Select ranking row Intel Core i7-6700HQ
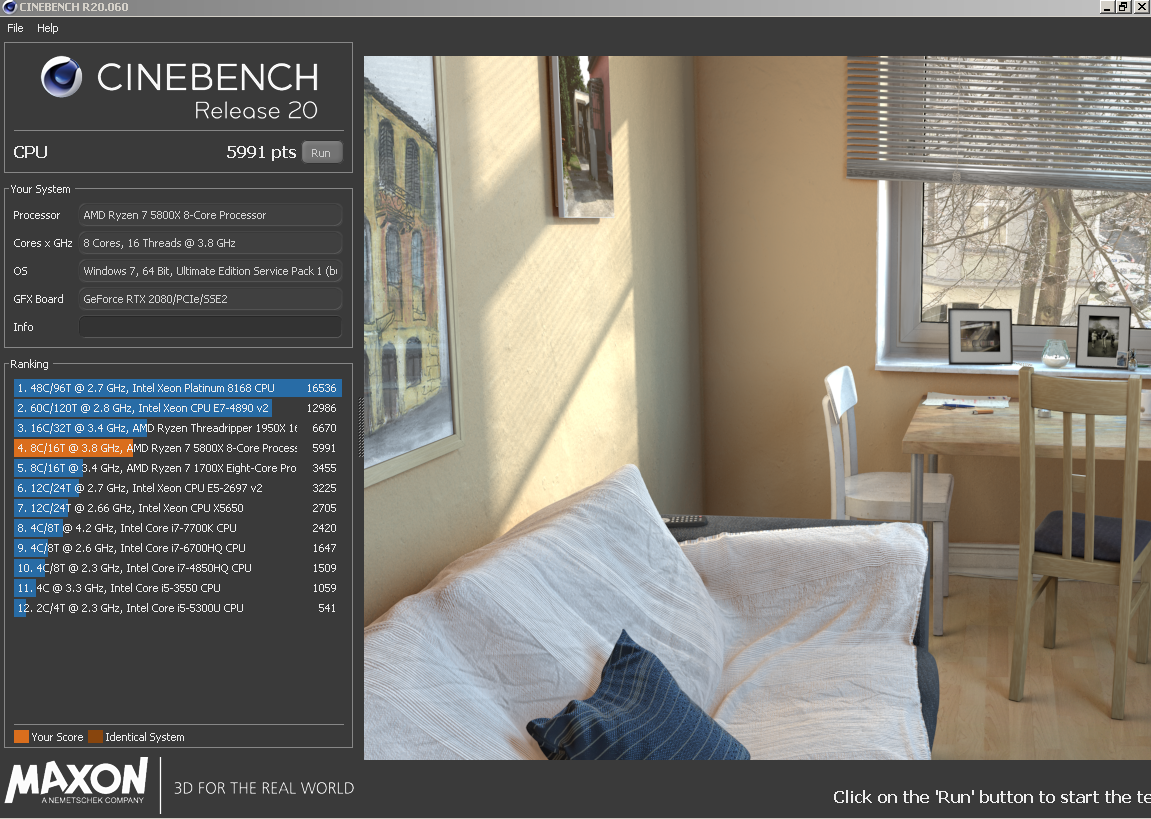Screen dimensions: 1151x819 pyautogui.click(x=178, y=547)
